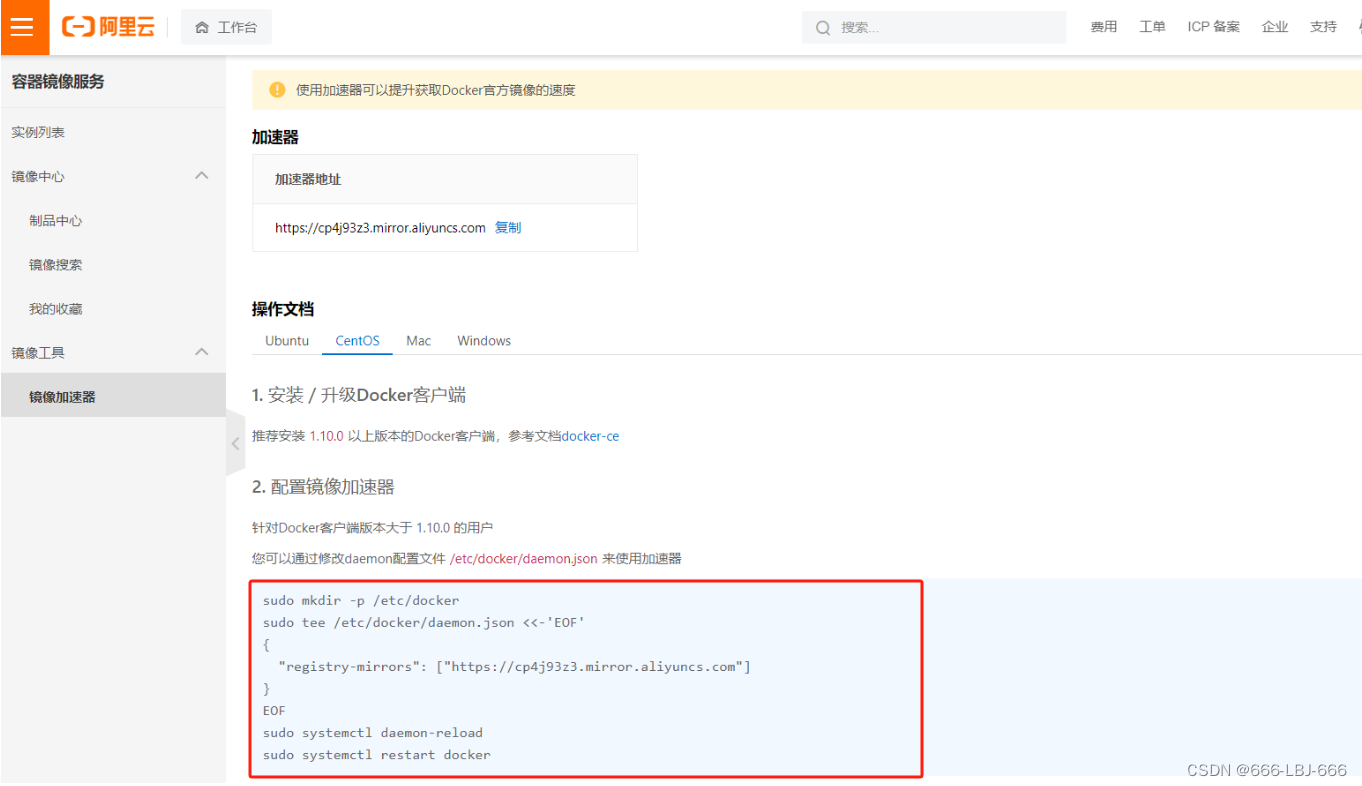Switch to the Mac tab
This screenshot has height=786, width=1362.
pyautogui.click(x=419, y=341)
